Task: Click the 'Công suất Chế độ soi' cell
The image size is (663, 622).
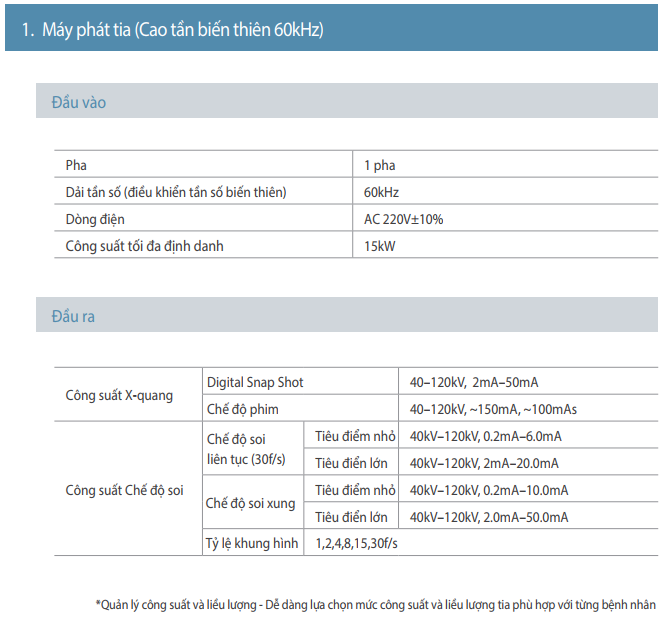Action: click(124, 491)
